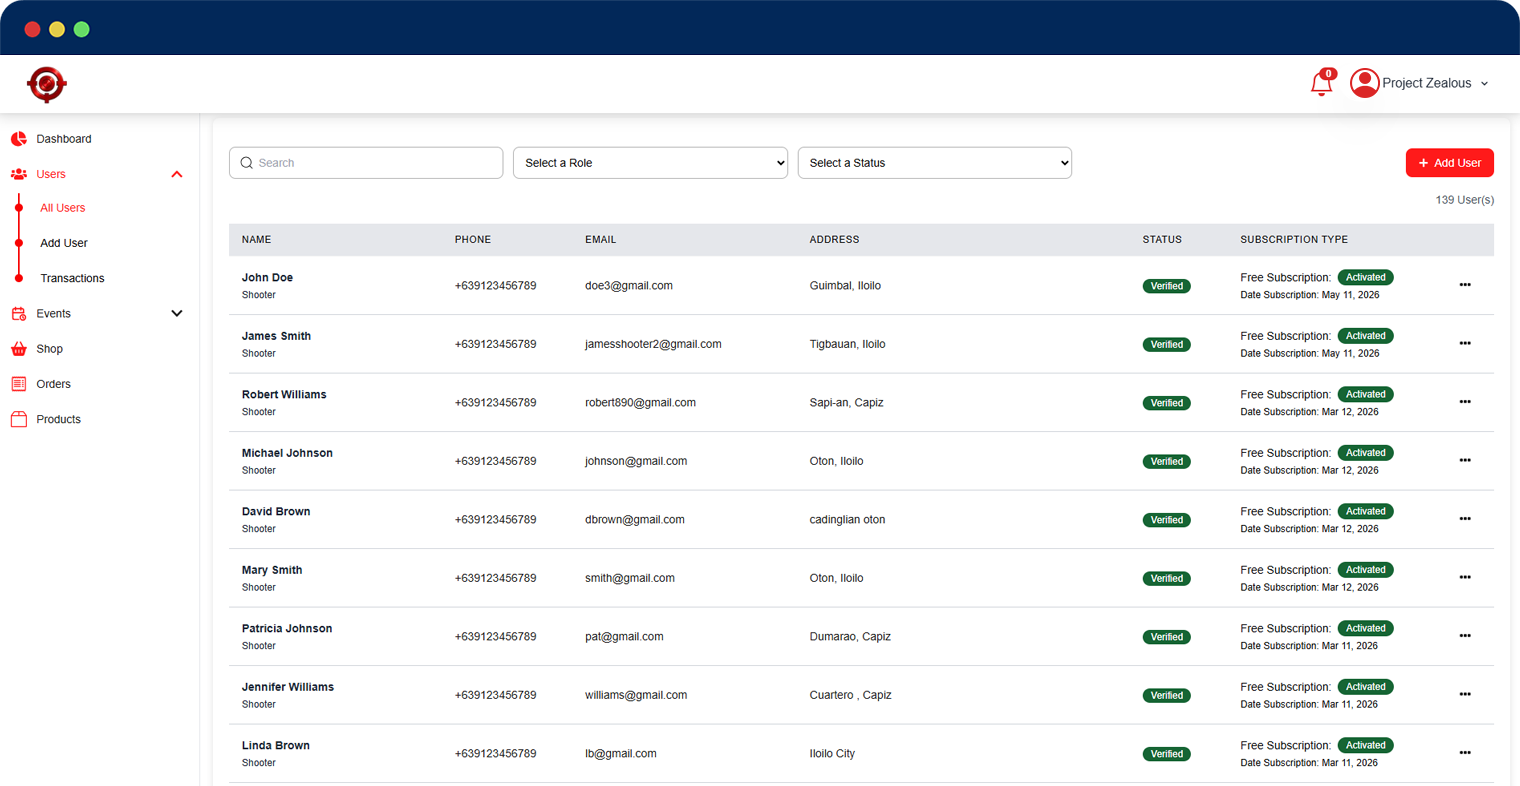
Task: Click the Events calendar icon
Action: [19, 314]
